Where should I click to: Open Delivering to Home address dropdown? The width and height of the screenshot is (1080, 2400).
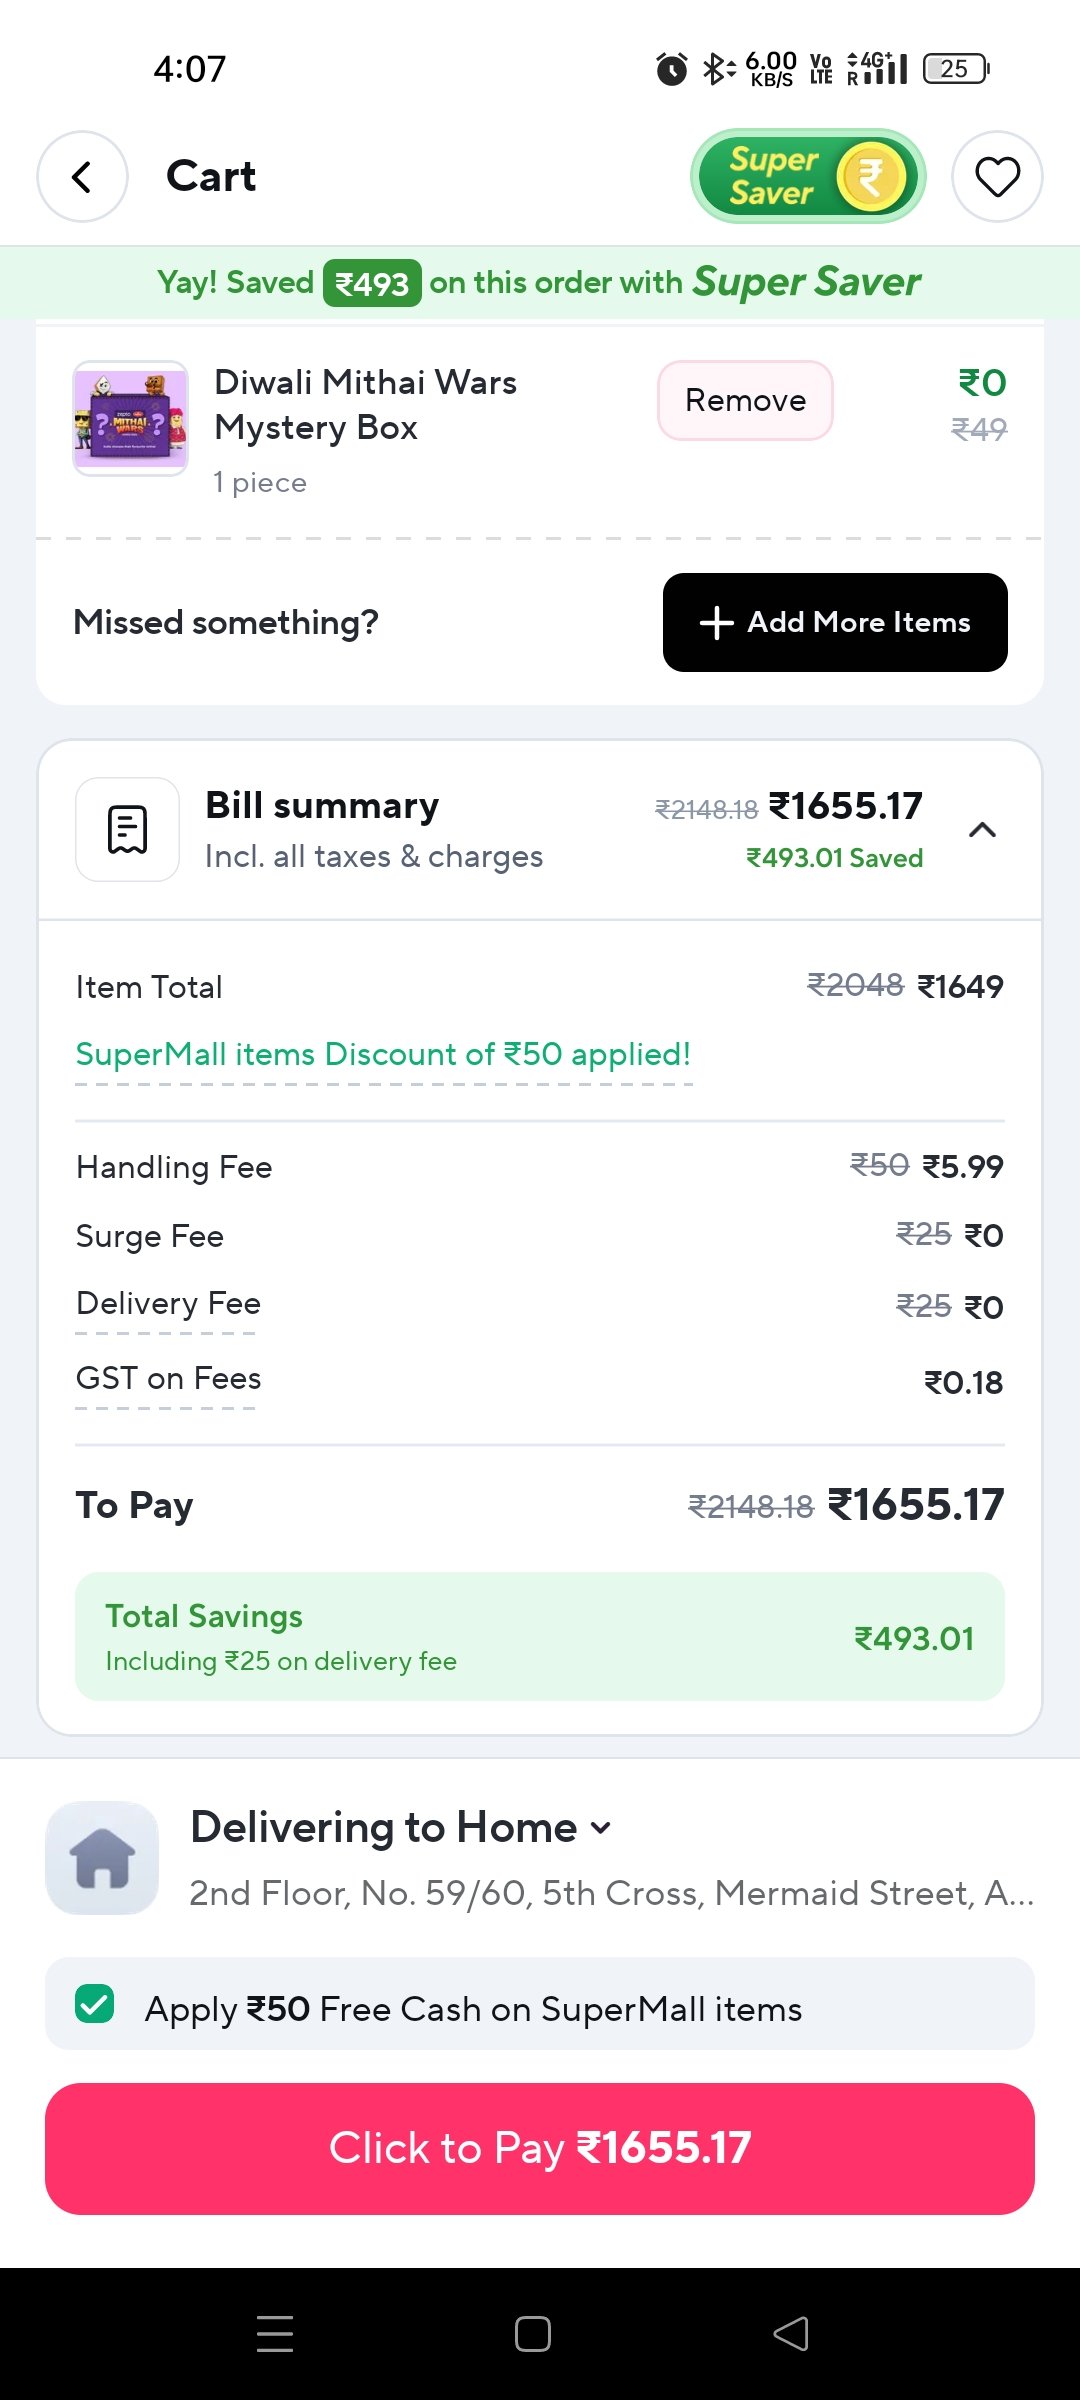pyautogui.click(x=600, y=1828)
